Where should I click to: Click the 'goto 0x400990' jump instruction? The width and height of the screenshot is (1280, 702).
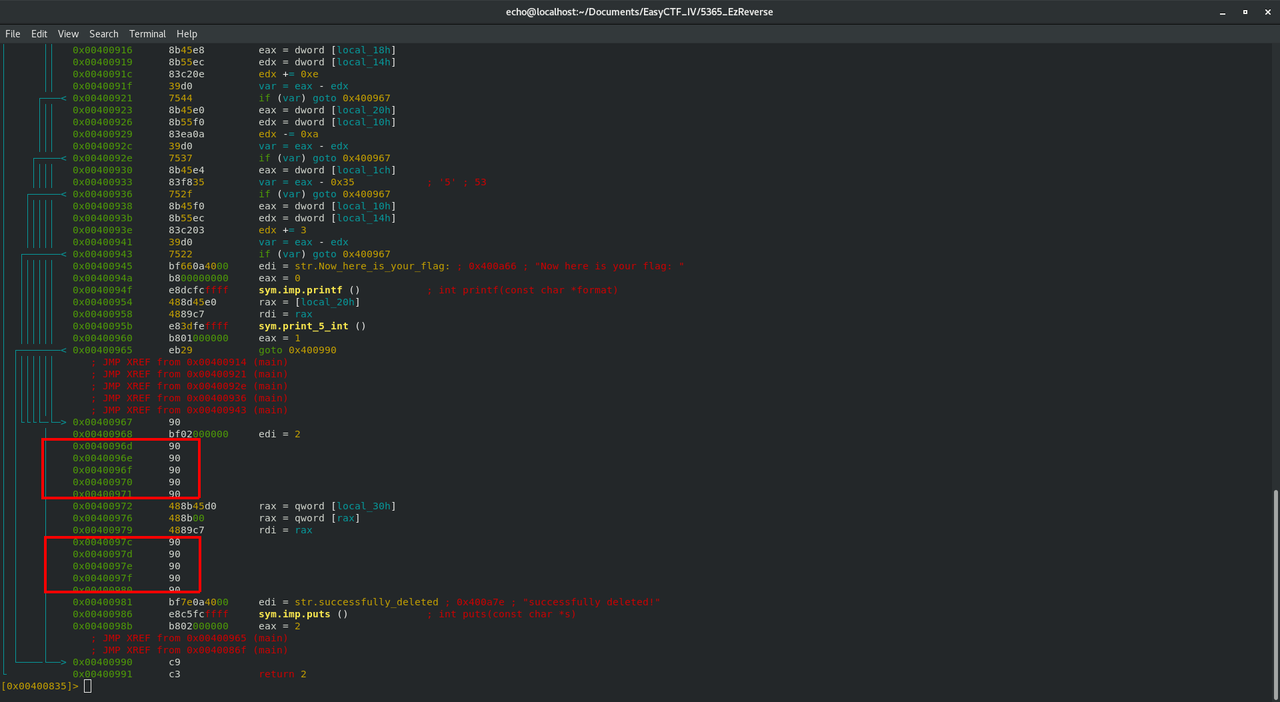(x=297, y=350)
